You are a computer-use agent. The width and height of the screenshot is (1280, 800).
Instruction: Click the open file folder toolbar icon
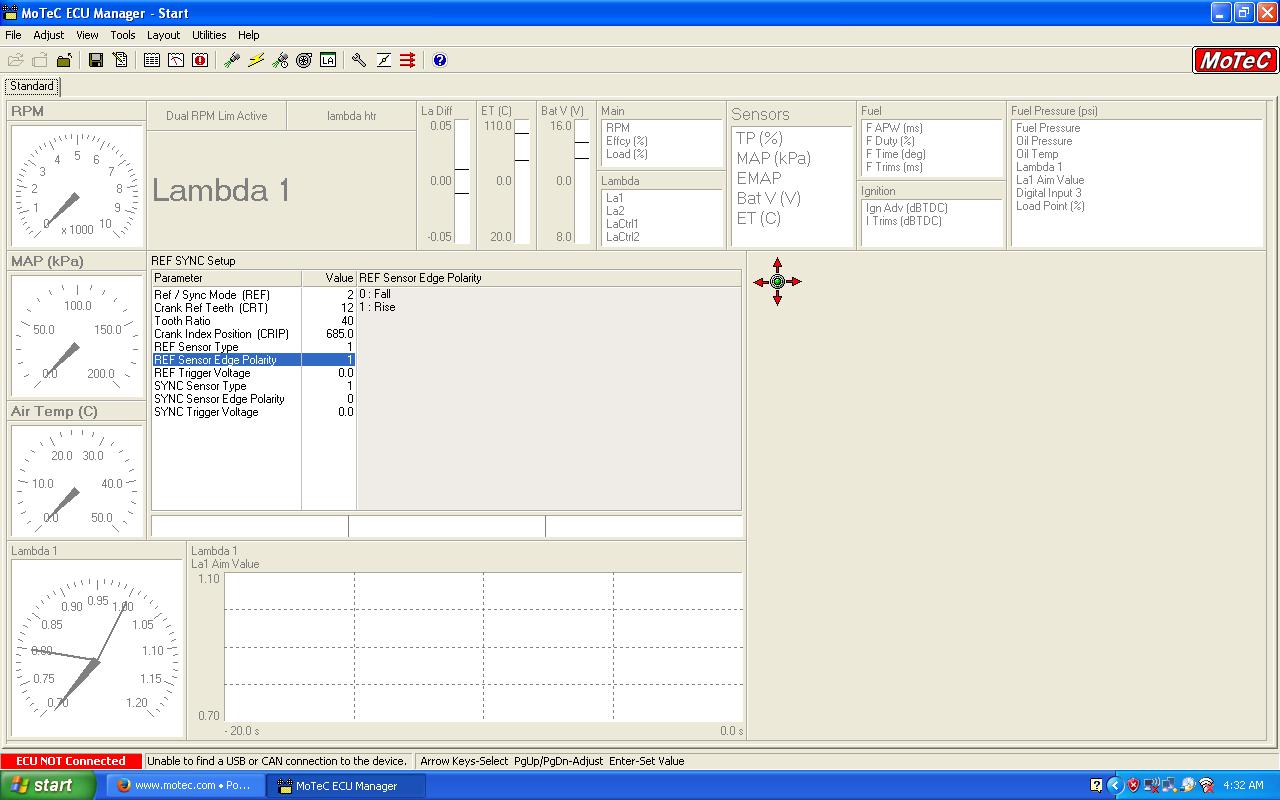(x=16, y=60)
